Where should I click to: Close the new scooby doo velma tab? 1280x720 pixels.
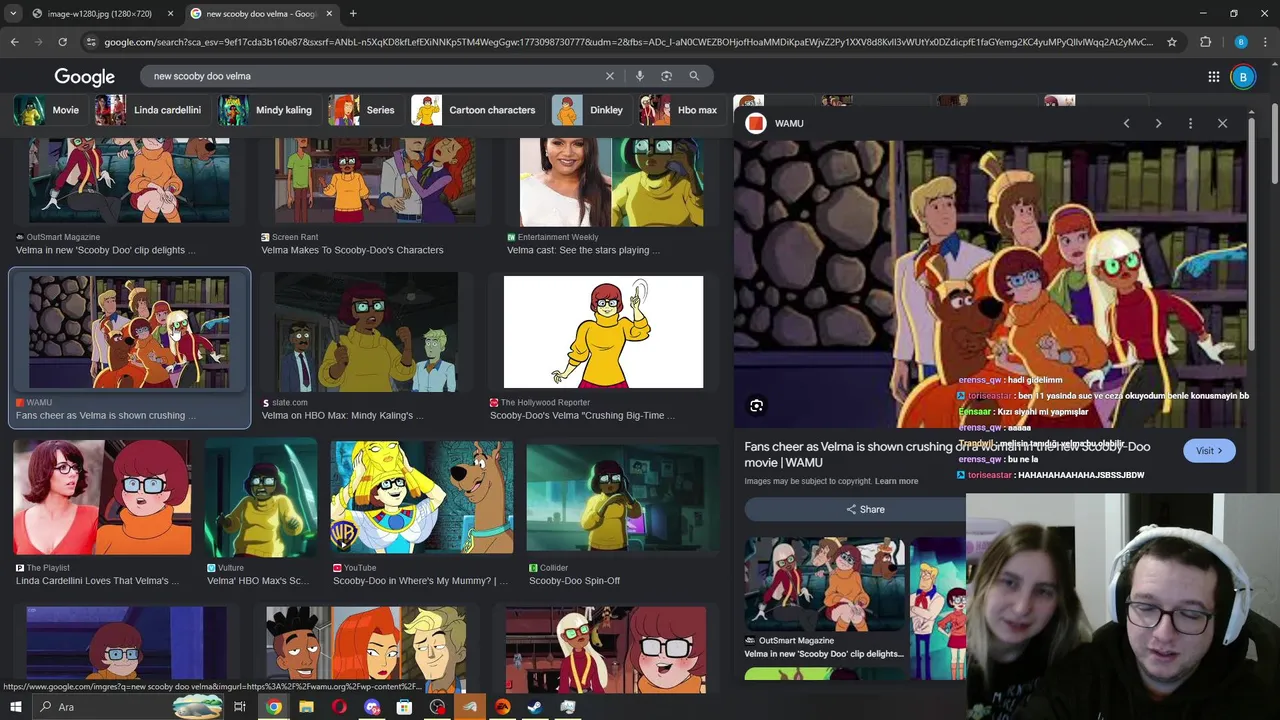tap(329, 14)
